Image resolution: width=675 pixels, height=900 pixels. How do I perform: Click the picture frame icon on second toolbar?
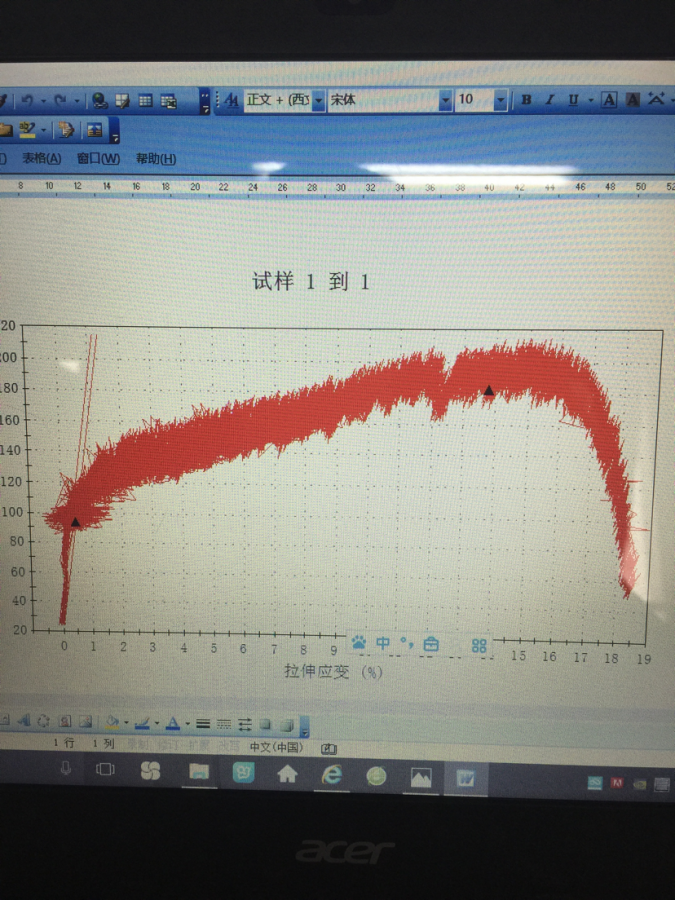[x=94, y=130]
